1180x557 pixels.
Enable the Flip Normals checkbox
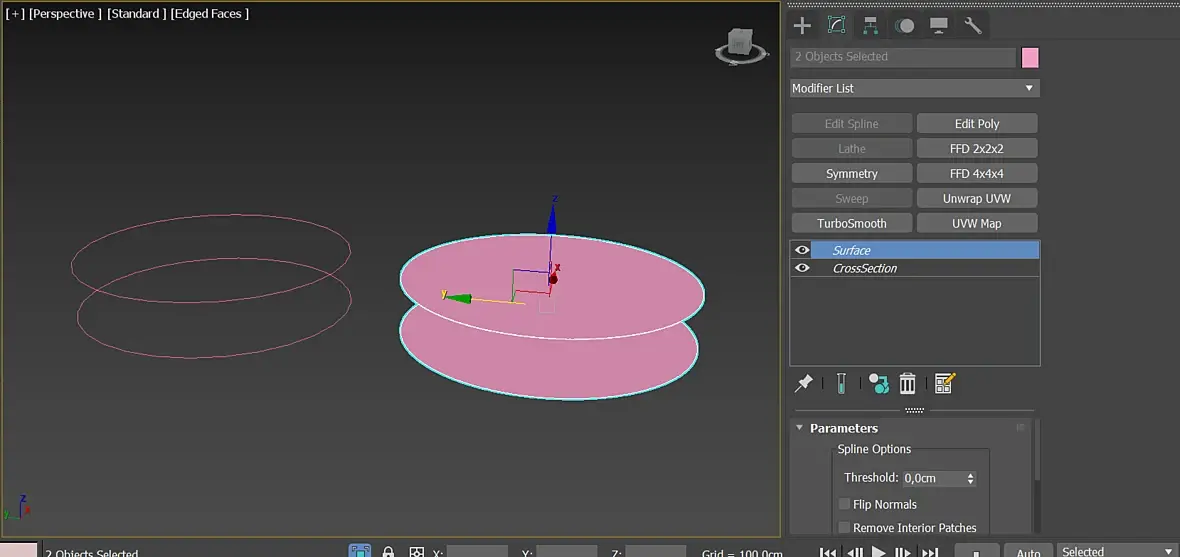pos(845,505)
